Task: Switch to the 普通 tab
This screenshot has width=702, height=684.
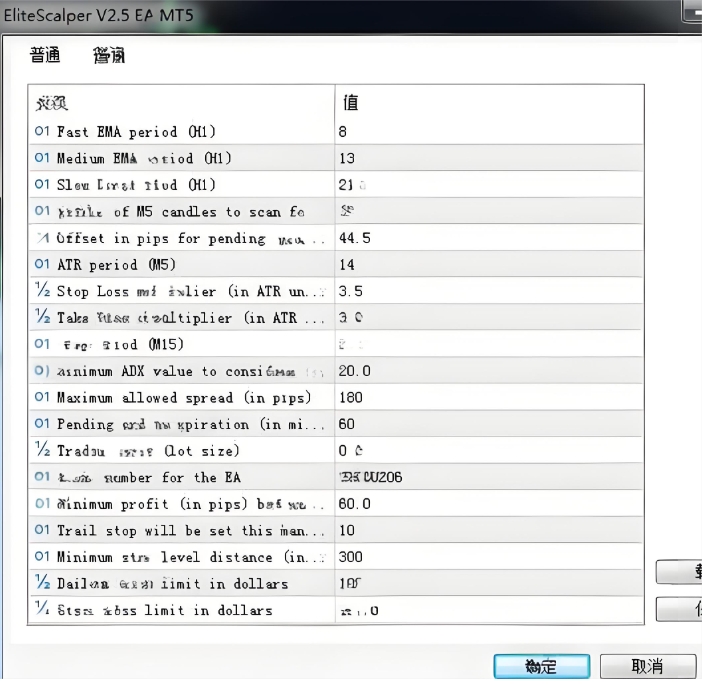Action: (45, 56)
